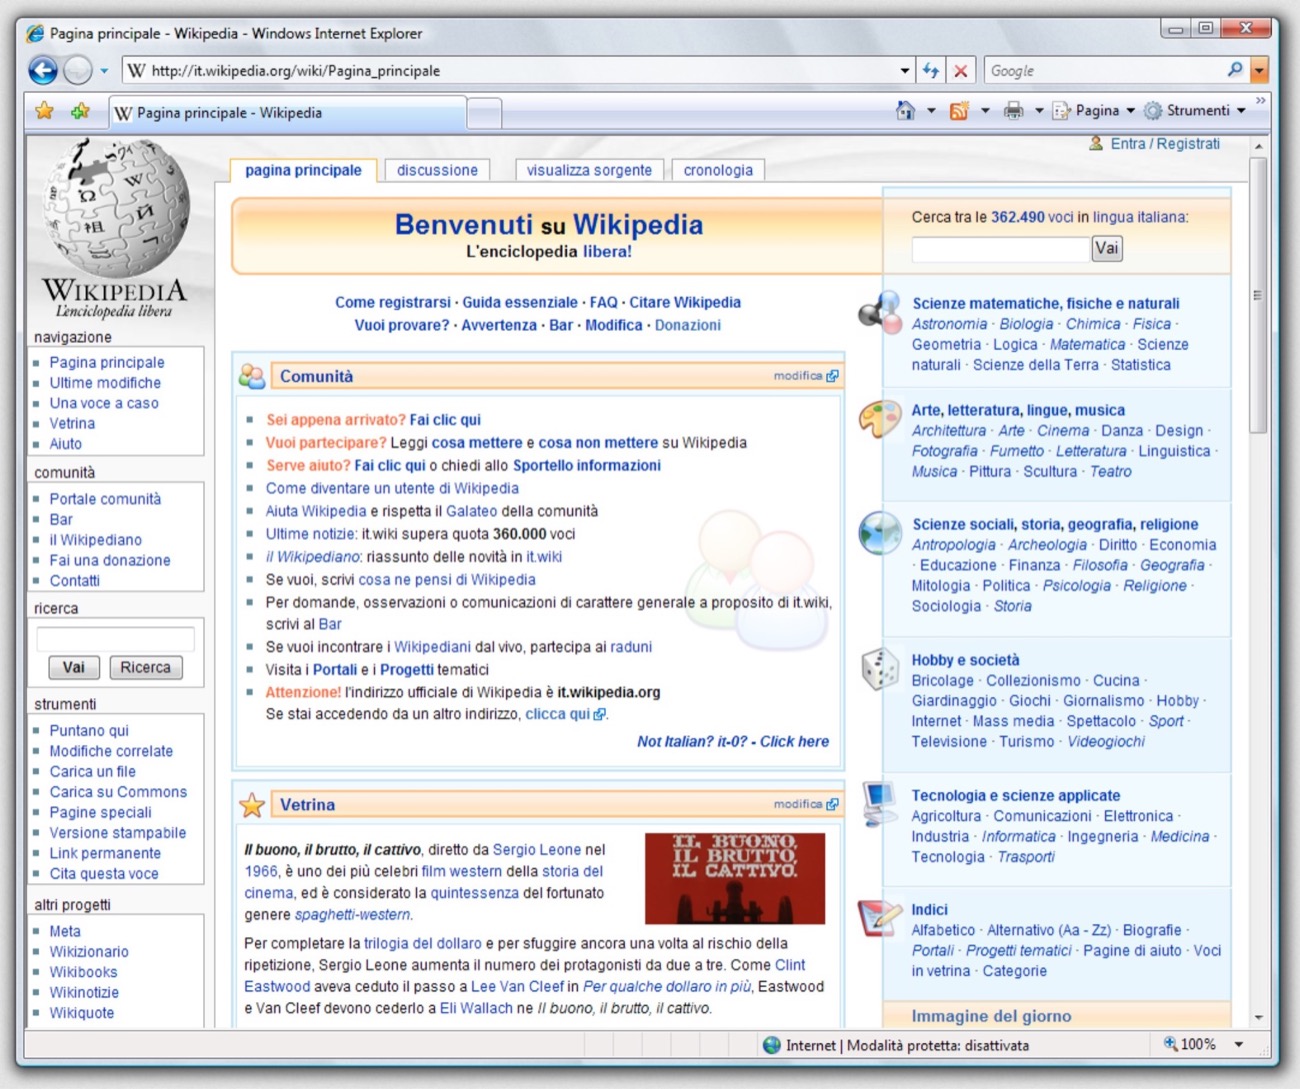Open the search provider dropdown arrow
The width and height of the screenshot is (1300, 1089).
pos(1259,71)
